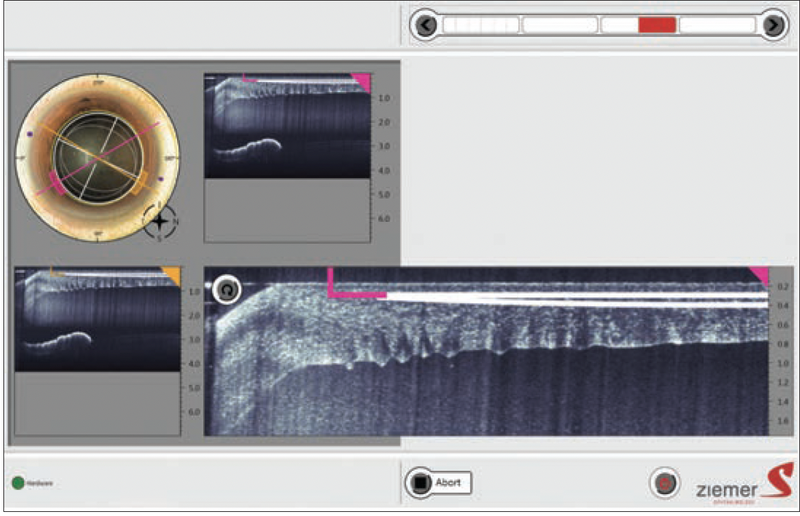Open the circular eye camera view
The height and width of the screenshot is (516, 800).
pos(98,157)
